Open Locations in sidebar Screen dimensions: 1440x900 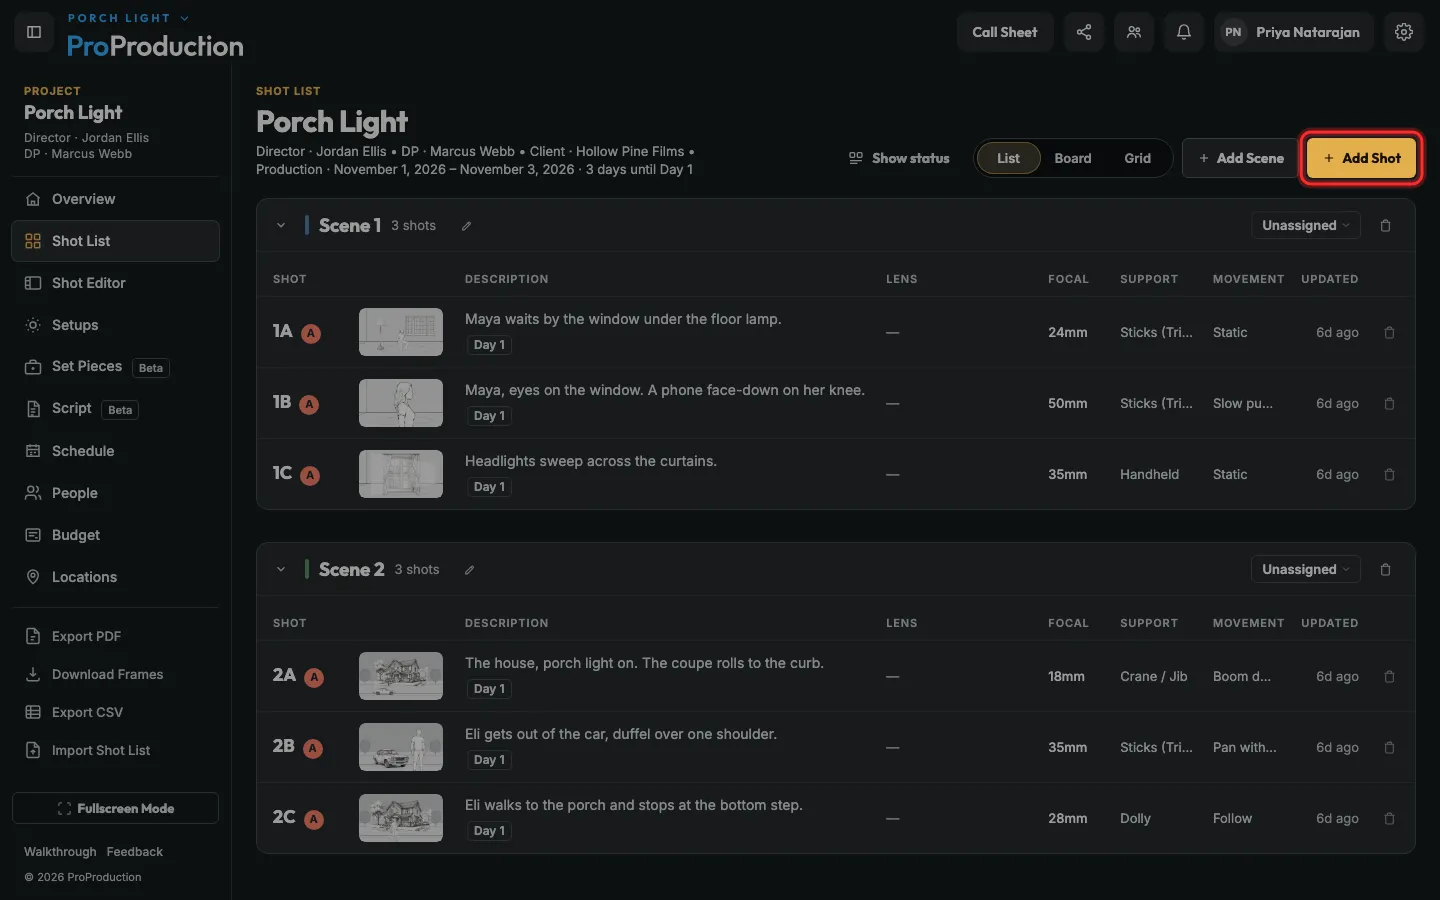(x=115, y=577)
